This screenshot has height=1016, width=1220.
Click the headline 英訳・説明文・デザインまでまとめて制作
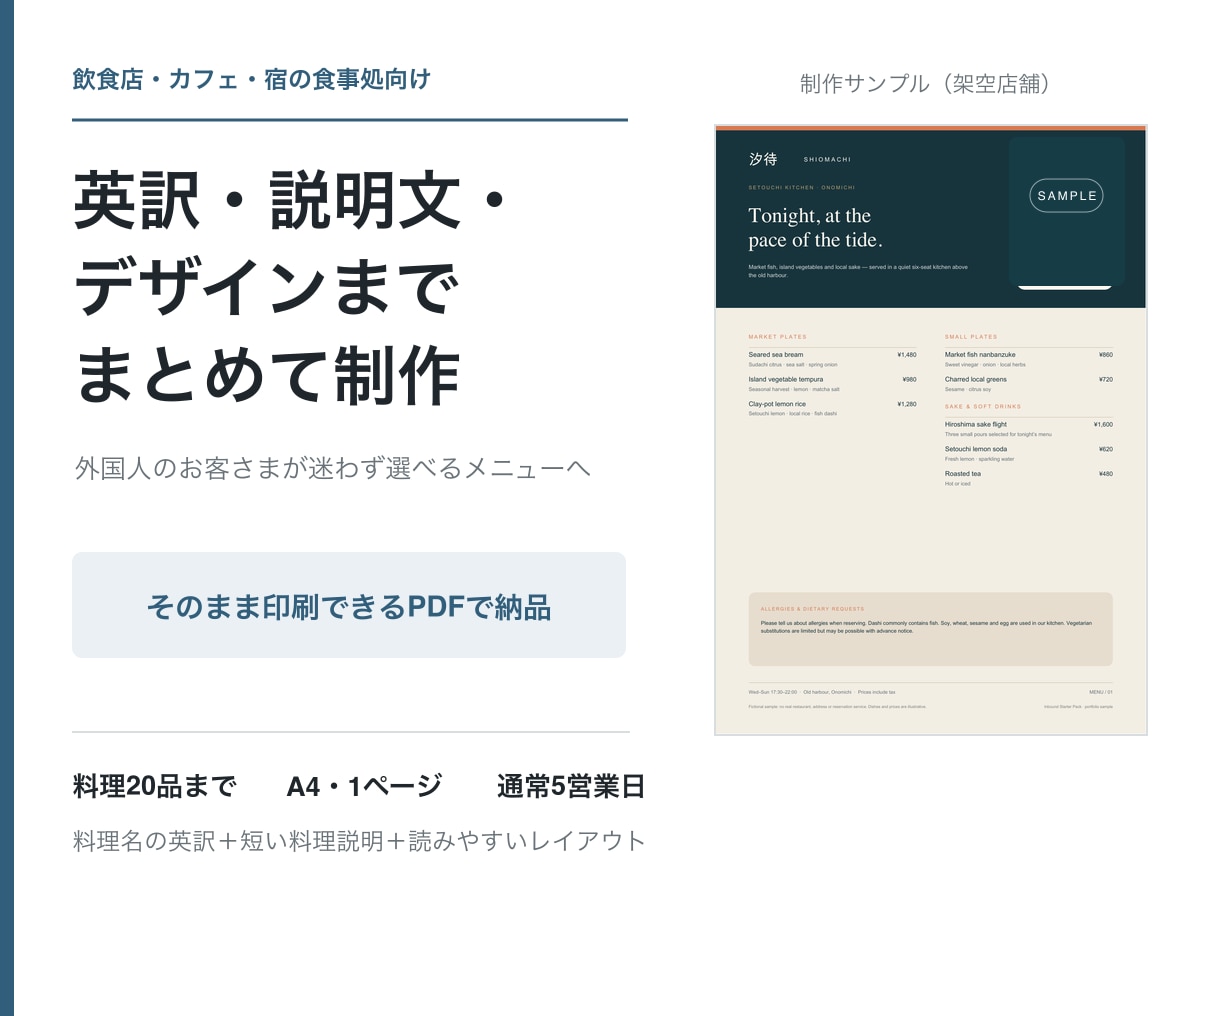(x=290, y=289)
